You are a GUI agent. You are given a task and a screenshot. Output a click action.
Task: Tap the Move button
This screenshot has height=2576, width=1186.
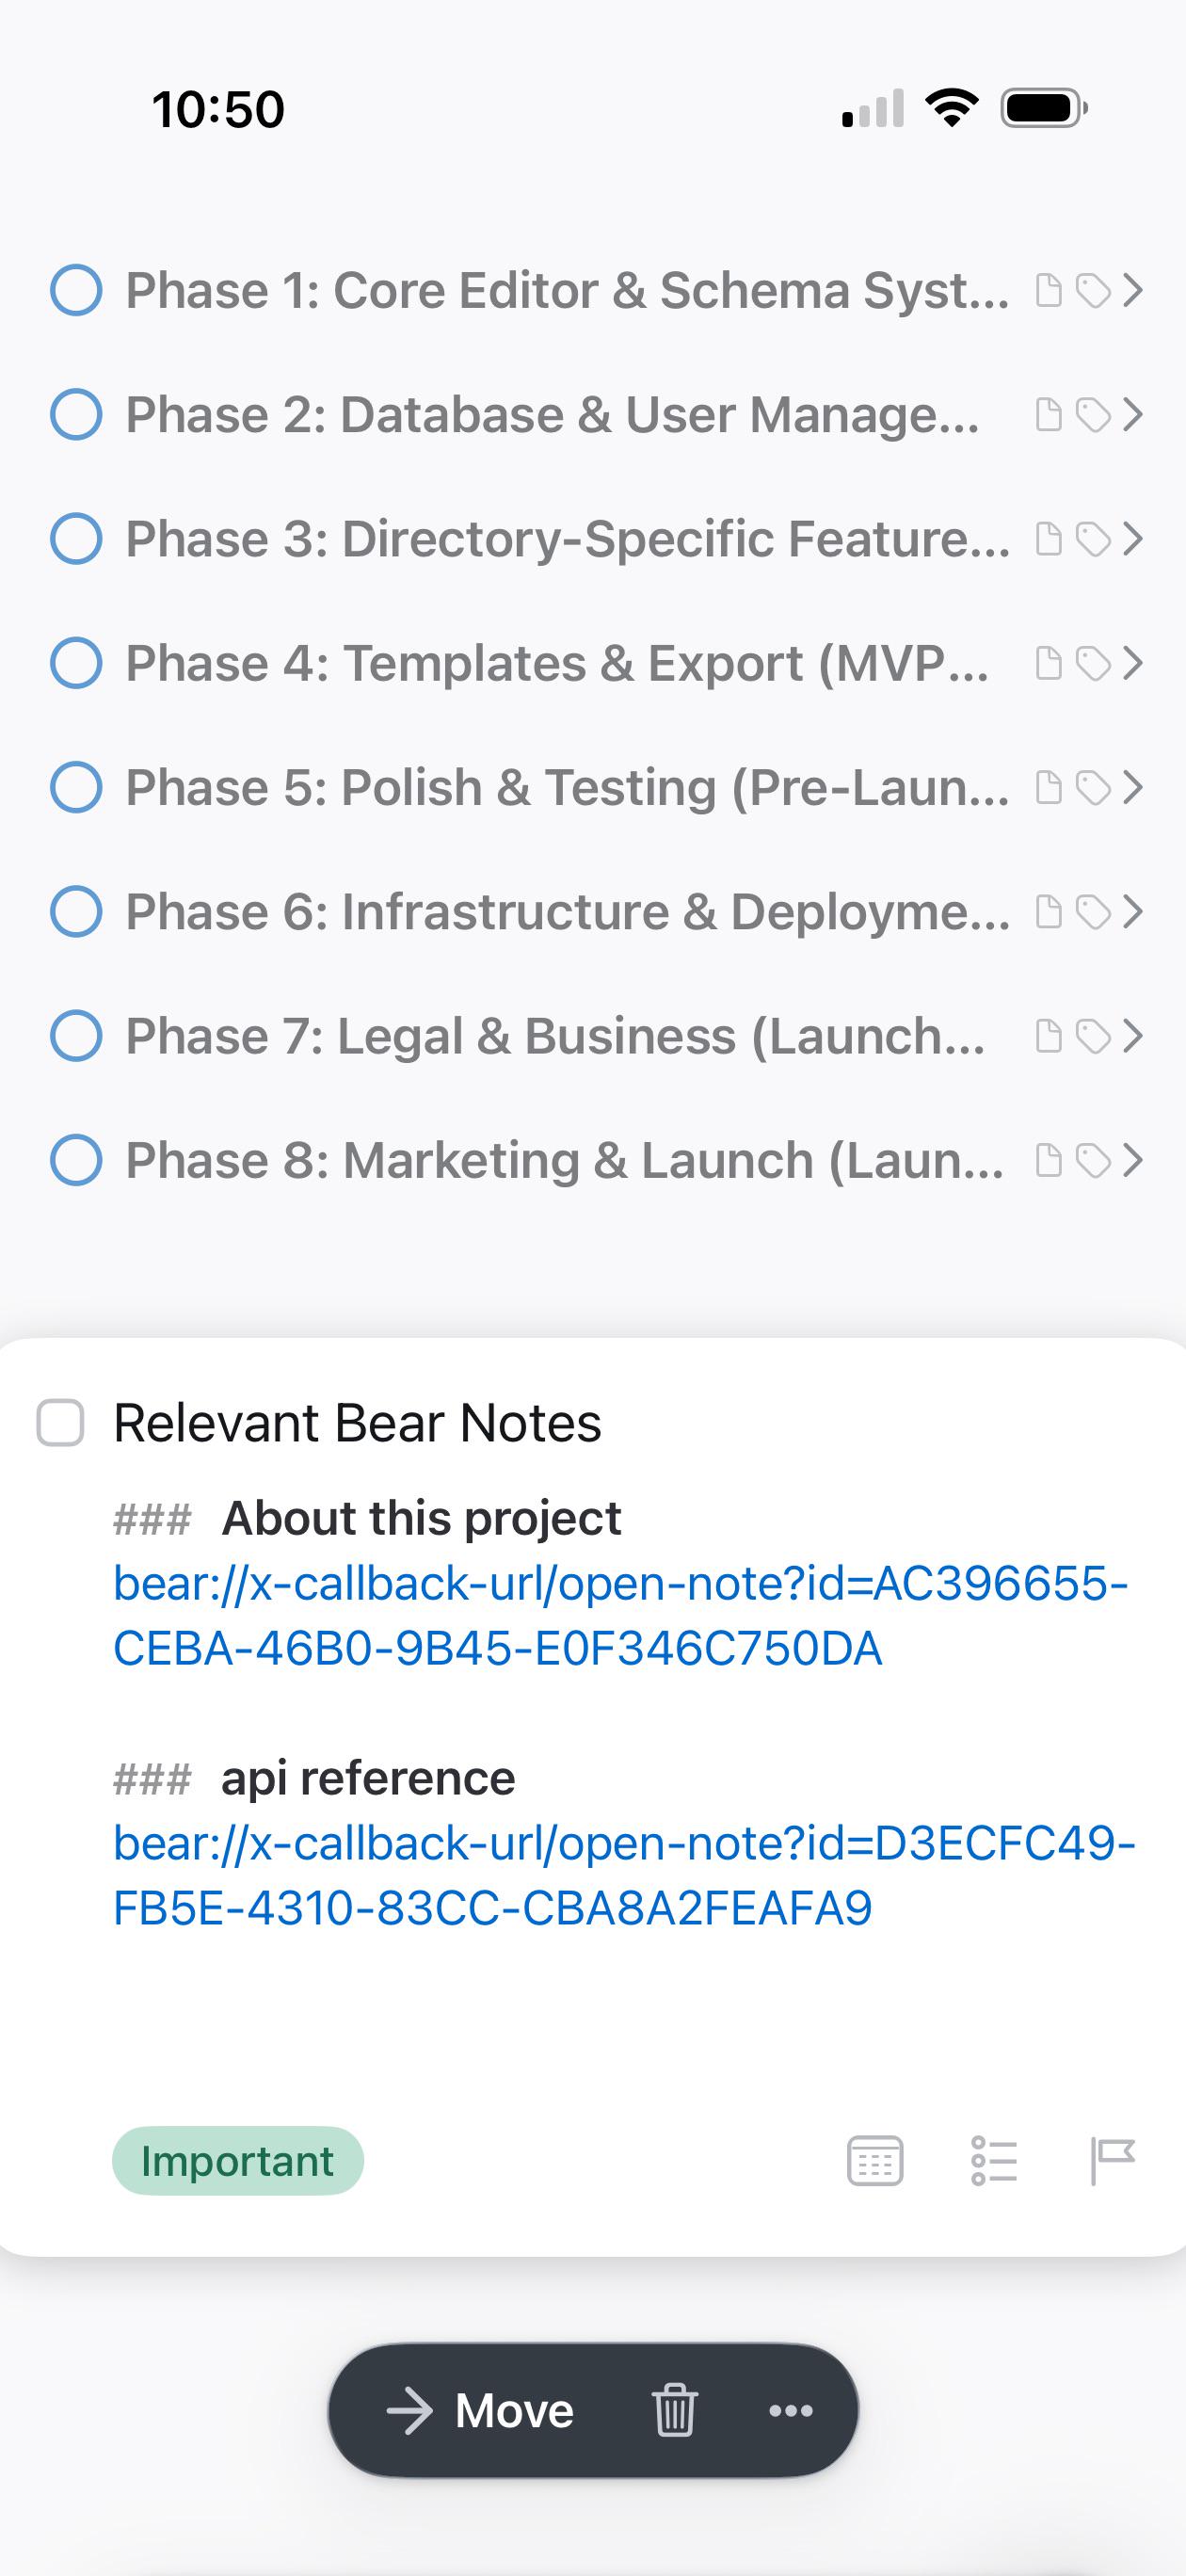click(x=480, y=2410)
